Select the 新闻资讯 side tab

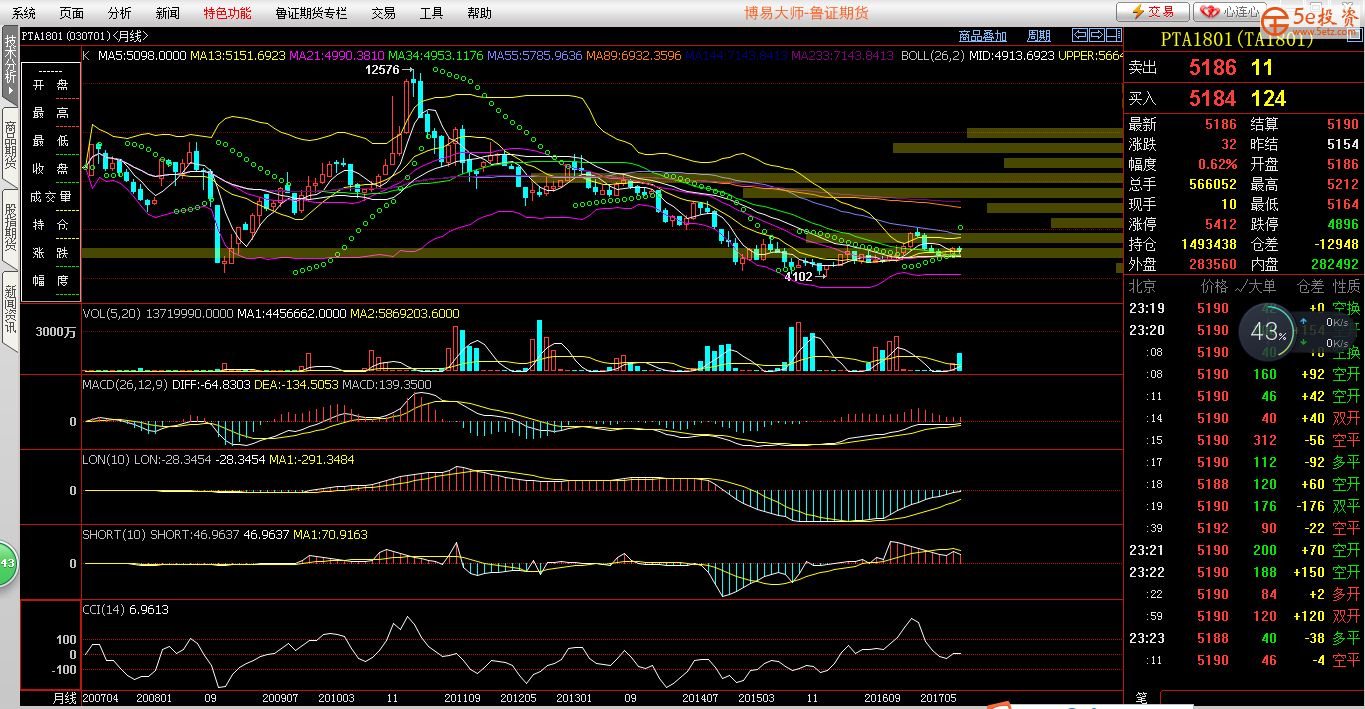click(10, 310)
